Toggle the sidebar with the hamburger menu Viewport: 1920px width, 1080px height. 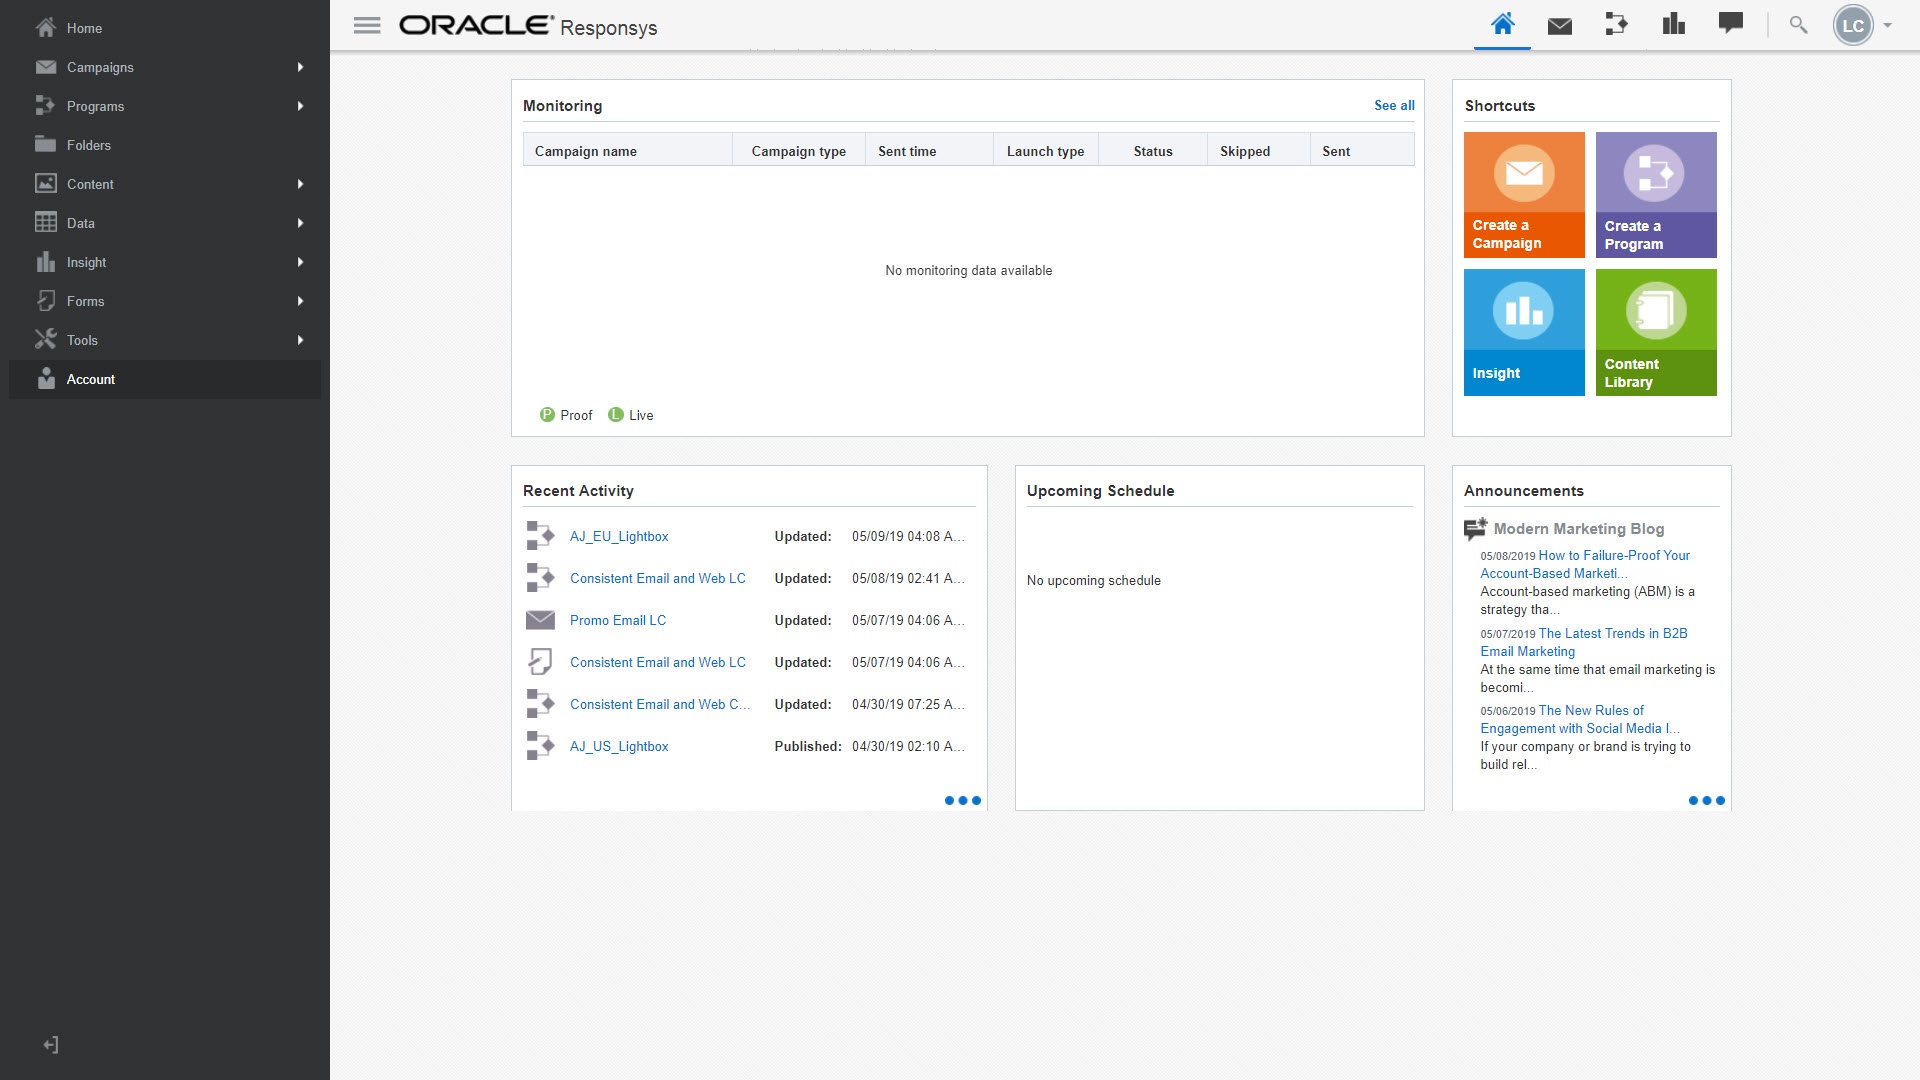pyautogui.click(x=367, y=25)
